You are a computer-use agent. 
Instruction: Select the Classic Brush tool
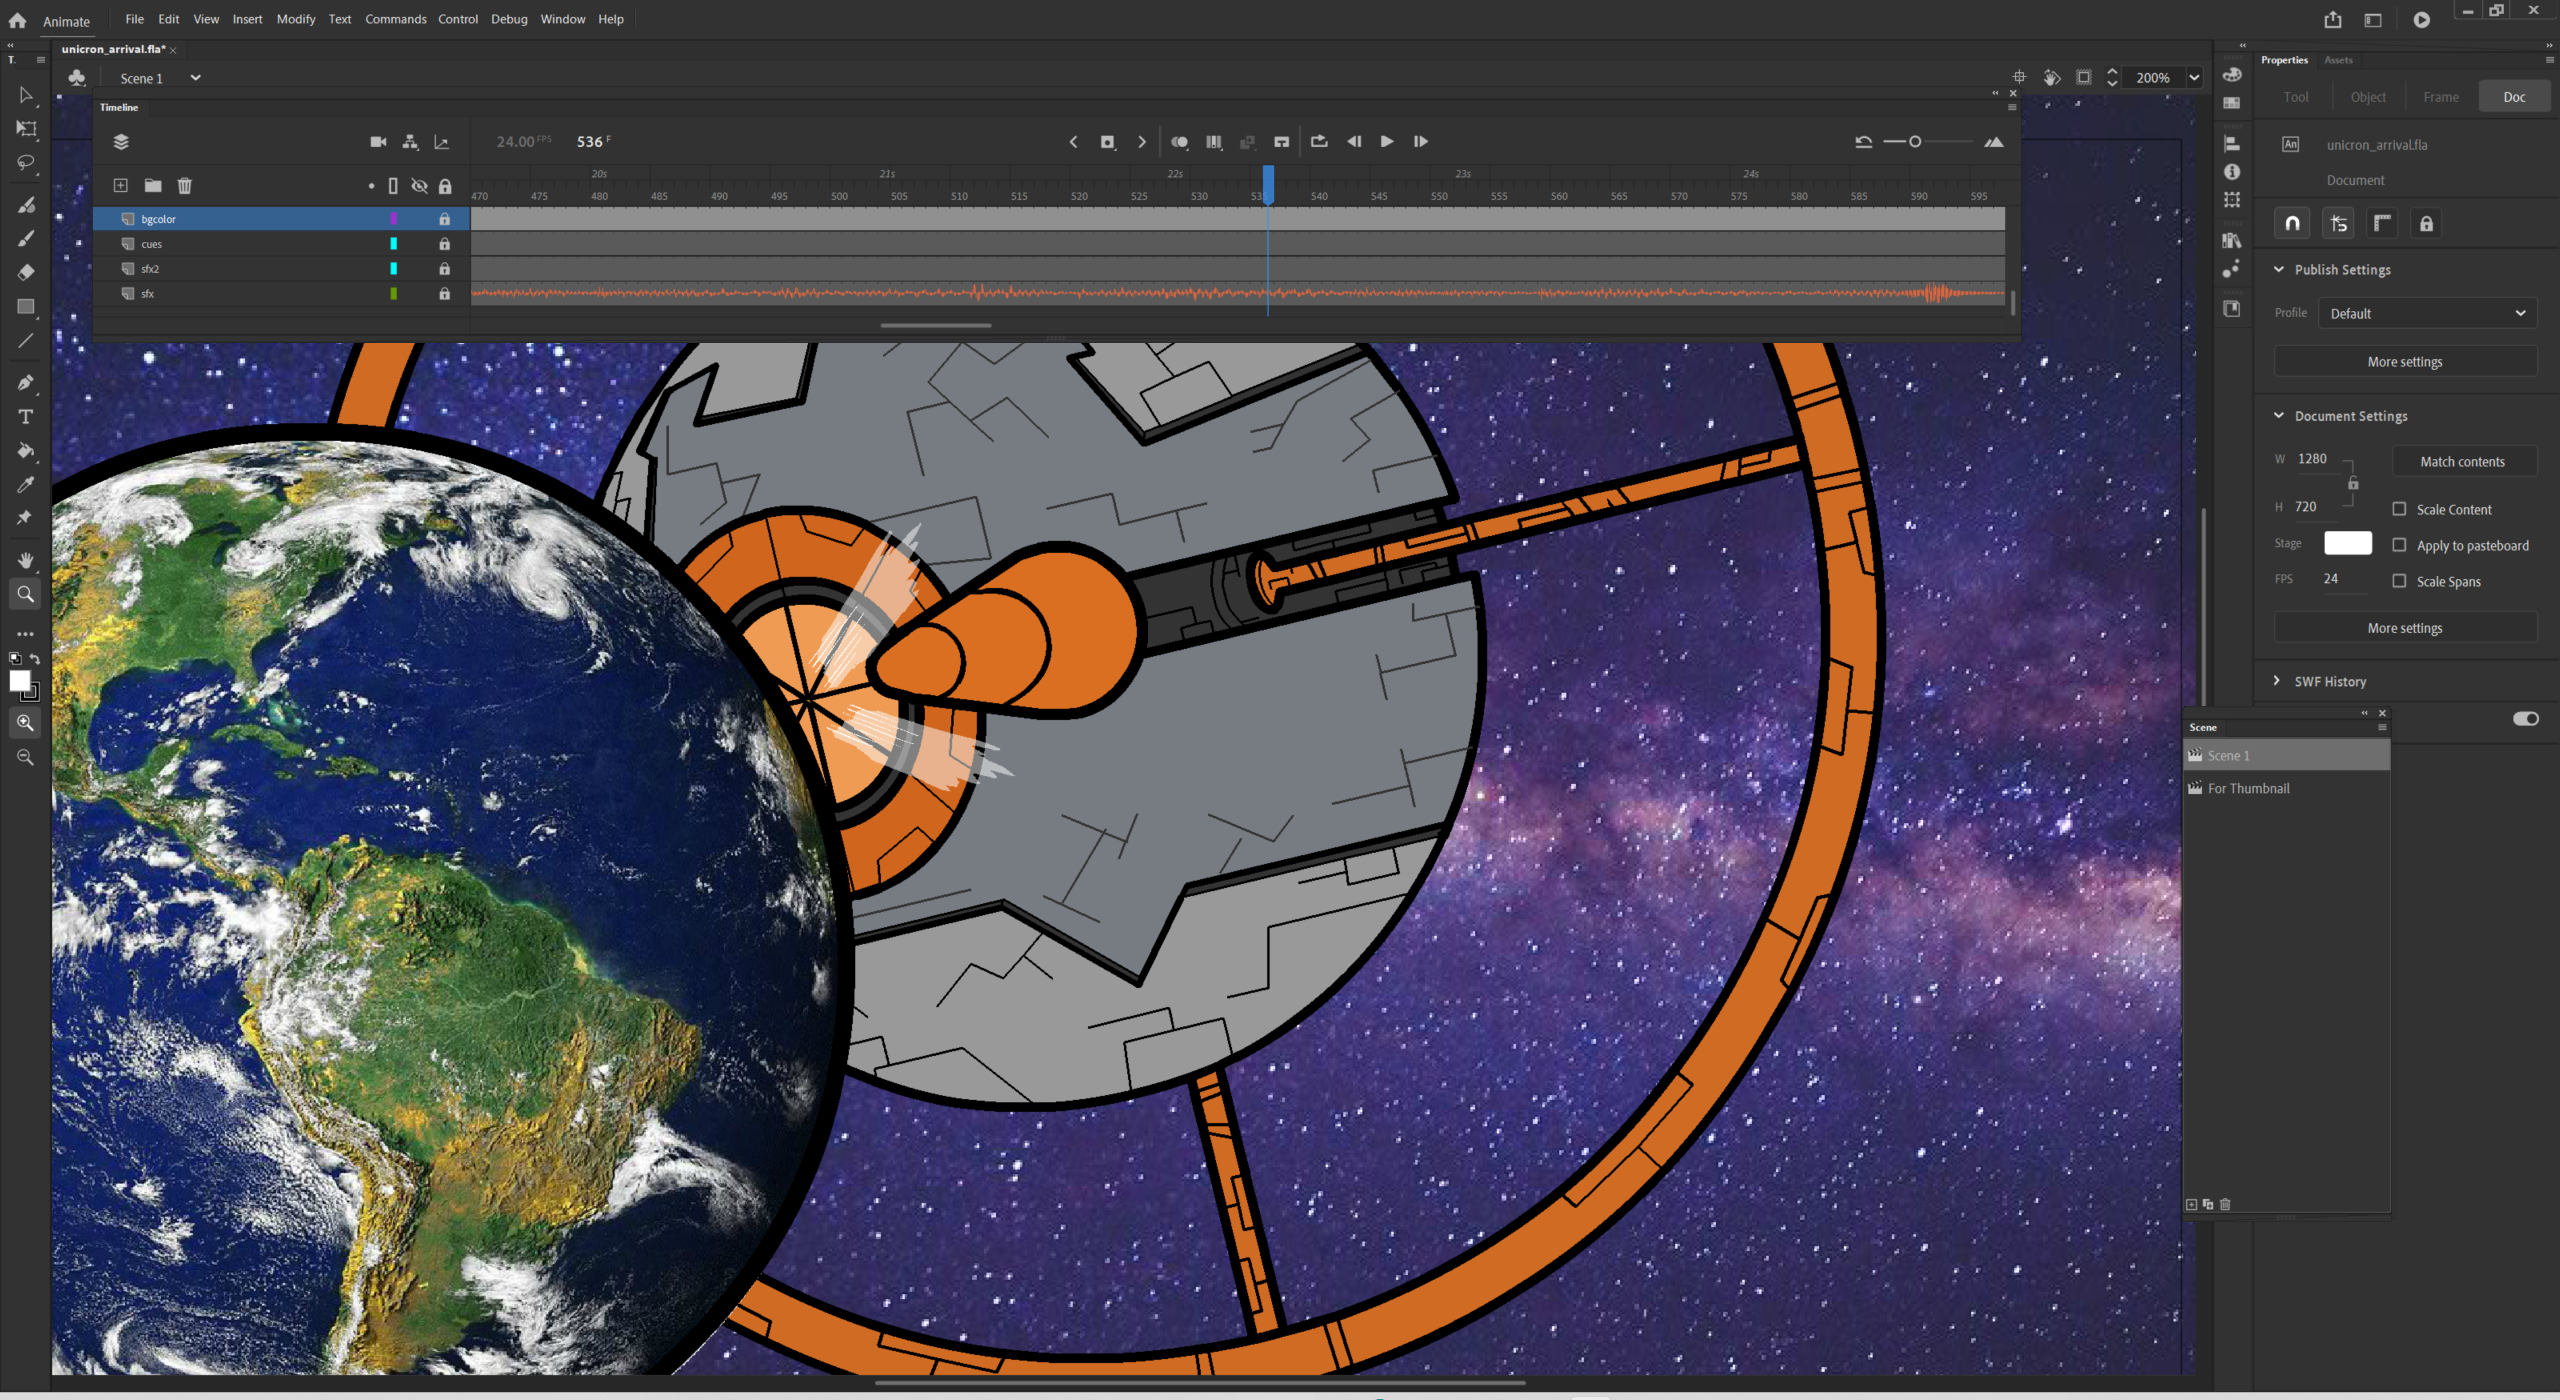(26, 238)
